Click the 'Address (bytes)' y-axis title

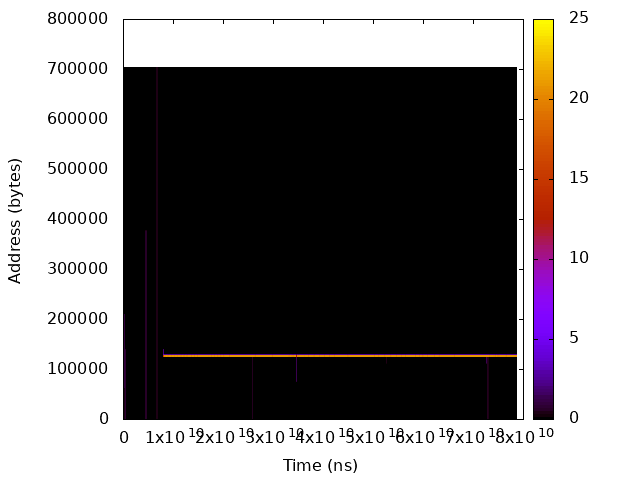click(x=15, y=219)
